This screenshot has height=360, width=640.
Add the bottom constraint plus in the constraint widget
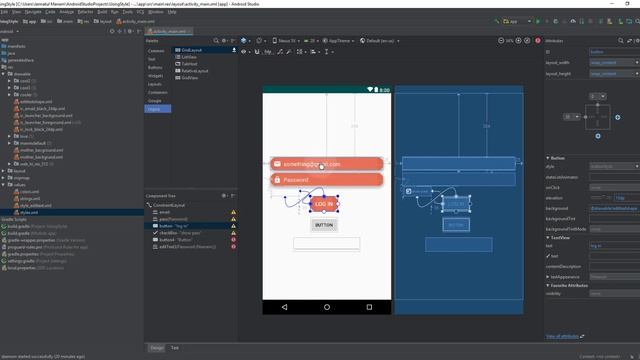point(598,136)
